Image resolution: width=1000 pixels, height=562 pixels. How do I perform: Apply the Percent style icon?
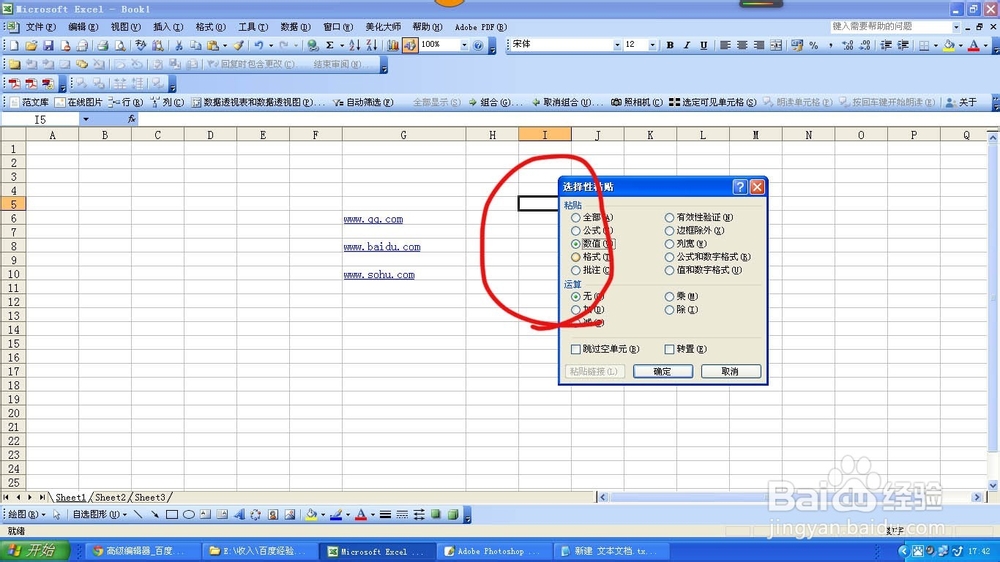pyautogui.click(x=814, y=45)
